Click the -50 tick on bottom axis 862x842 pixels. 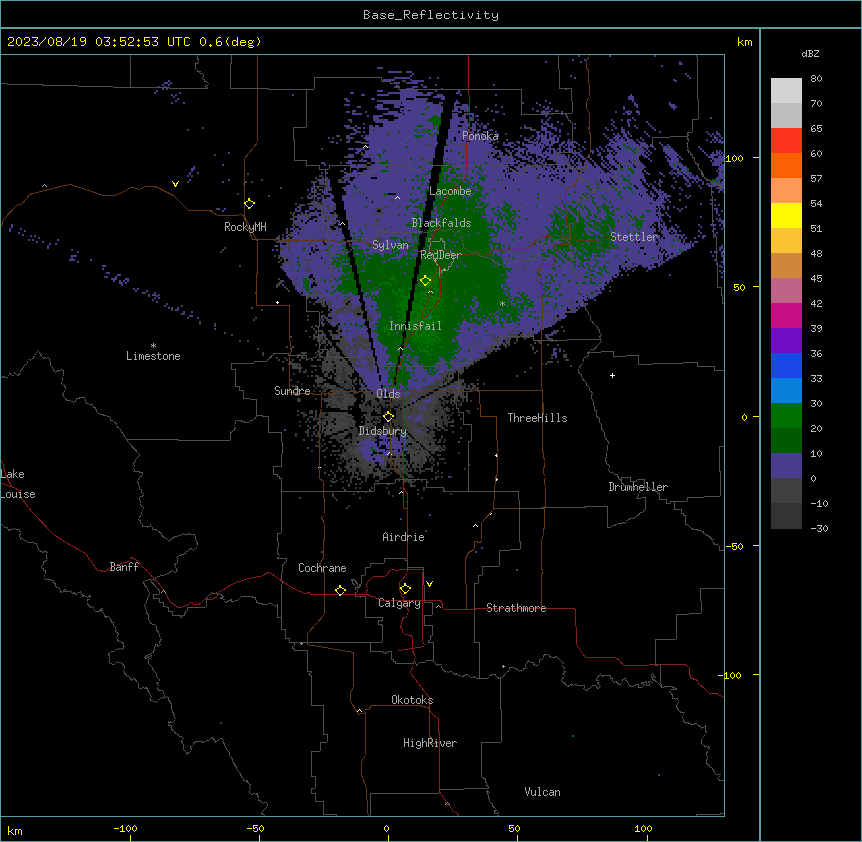coord(255,829)
